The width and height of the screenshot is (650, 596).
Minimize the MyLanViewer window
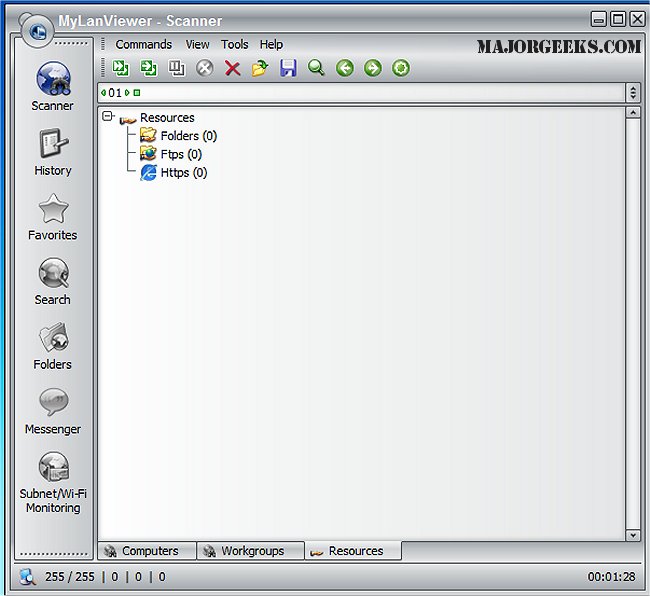[598, 19]
